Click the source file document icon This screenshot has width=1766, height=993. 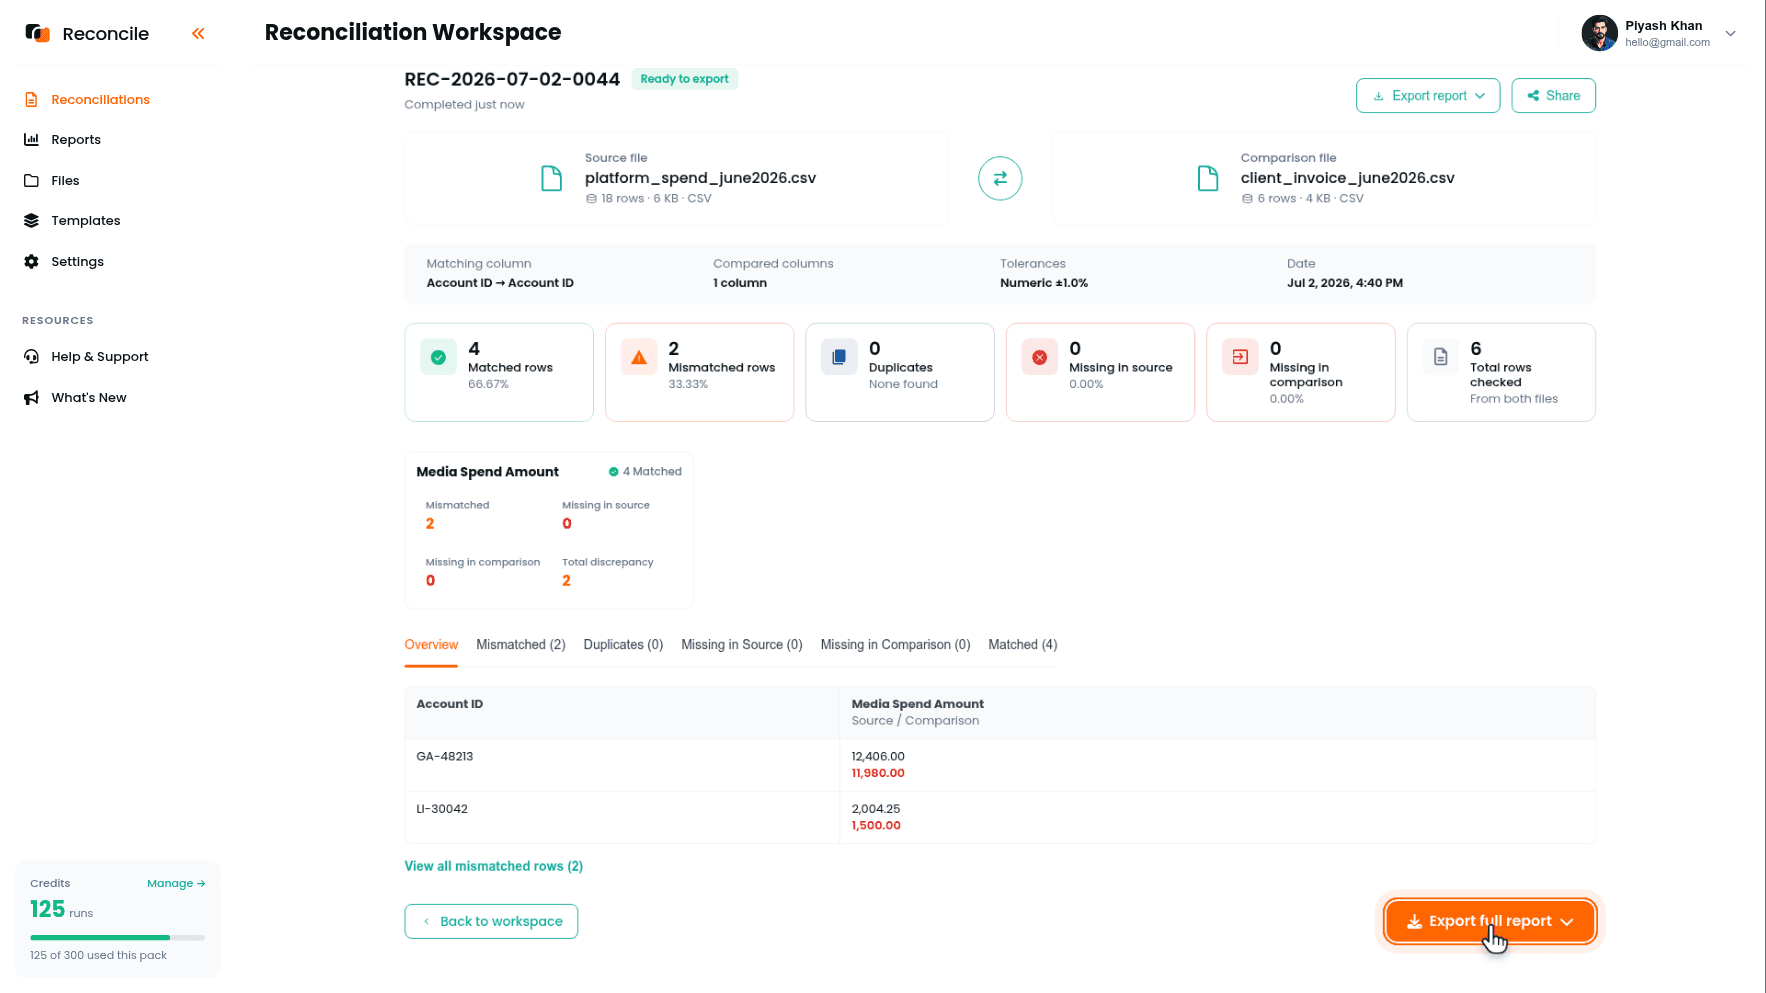tap(551, 179)
